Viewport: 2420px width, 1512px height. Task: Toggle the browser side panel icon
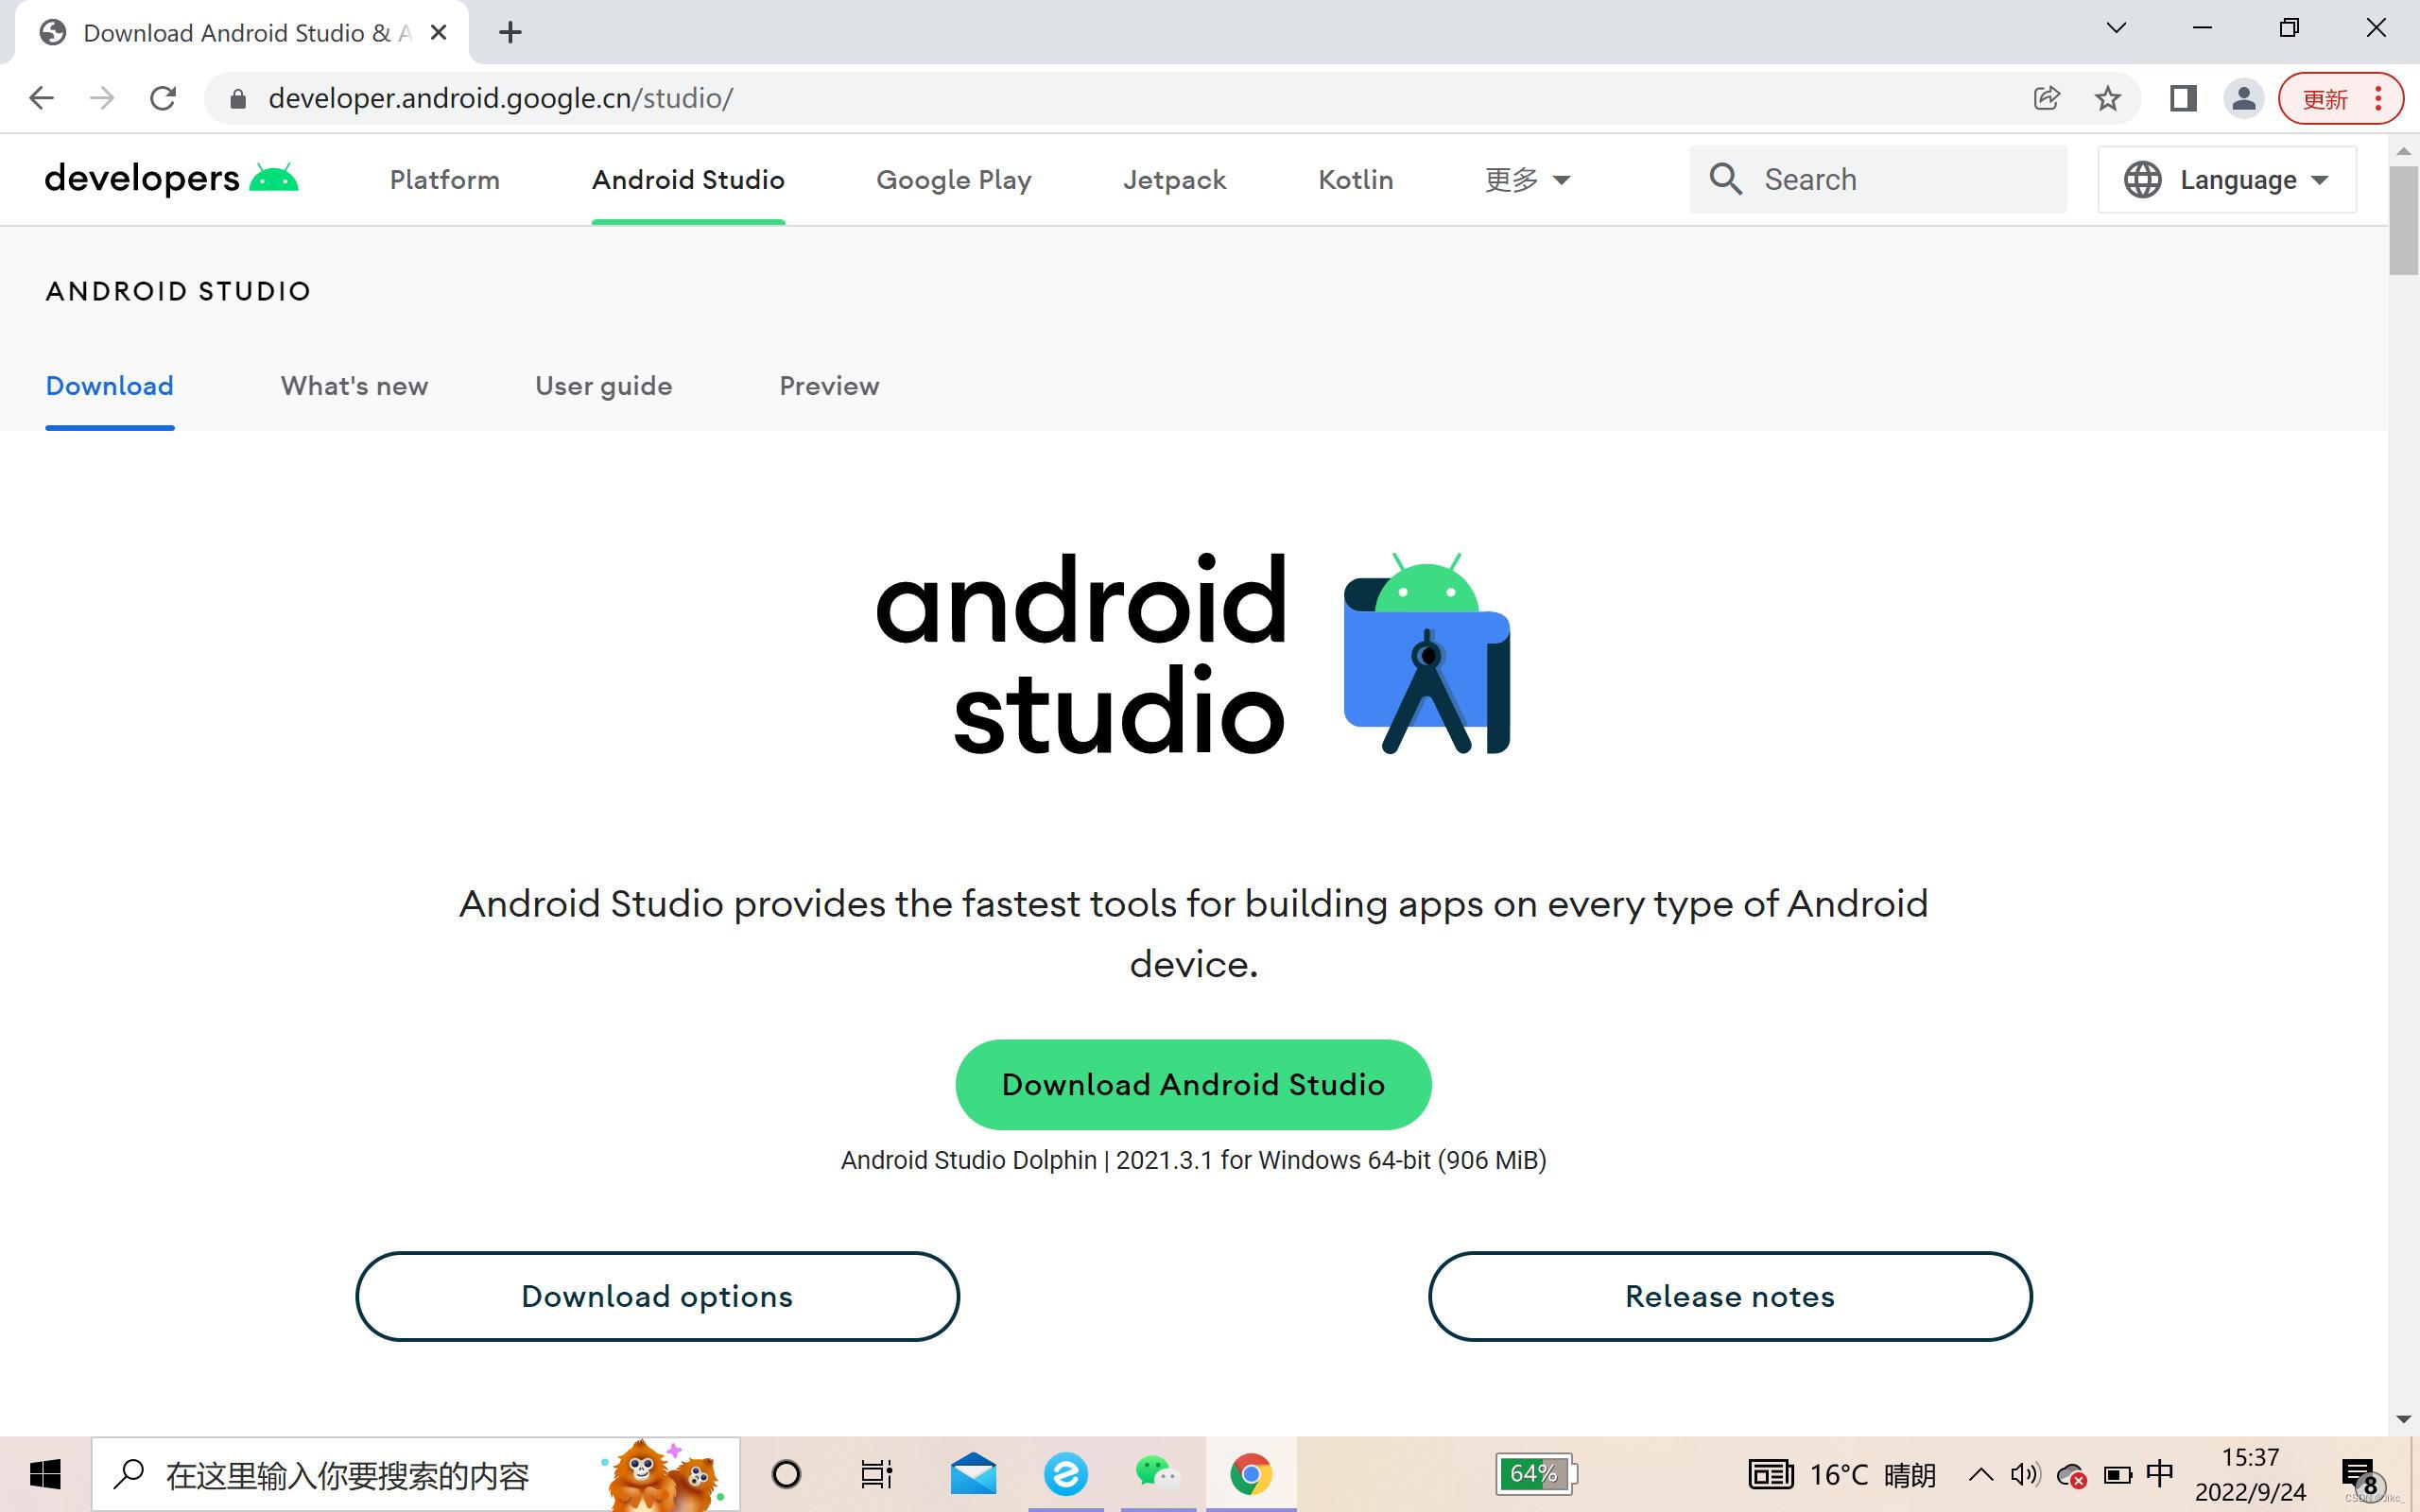click(2183, 98)
